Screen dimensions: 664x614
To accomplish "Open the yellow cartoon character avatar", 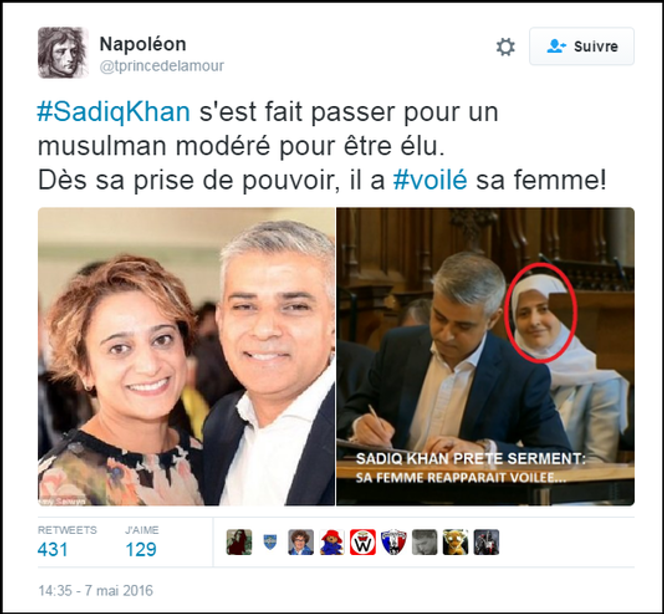I will pyautogui.click(x=456, y=542).
